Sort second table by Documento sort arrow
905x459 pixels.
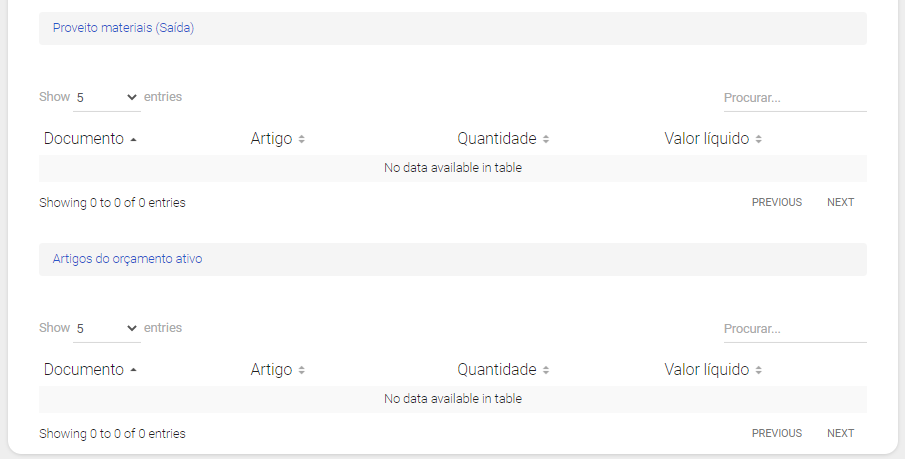pos(134,370)
